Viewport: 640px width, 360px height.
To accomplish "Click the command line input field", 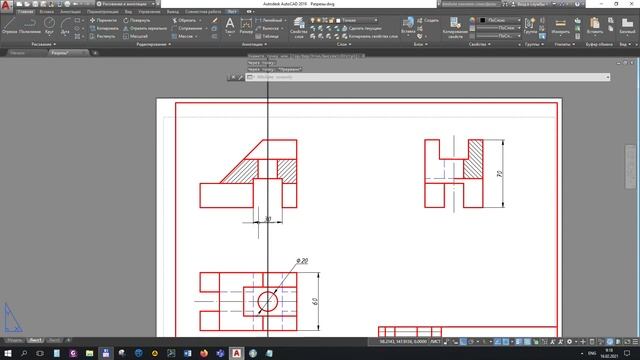I will pos(427,77).
